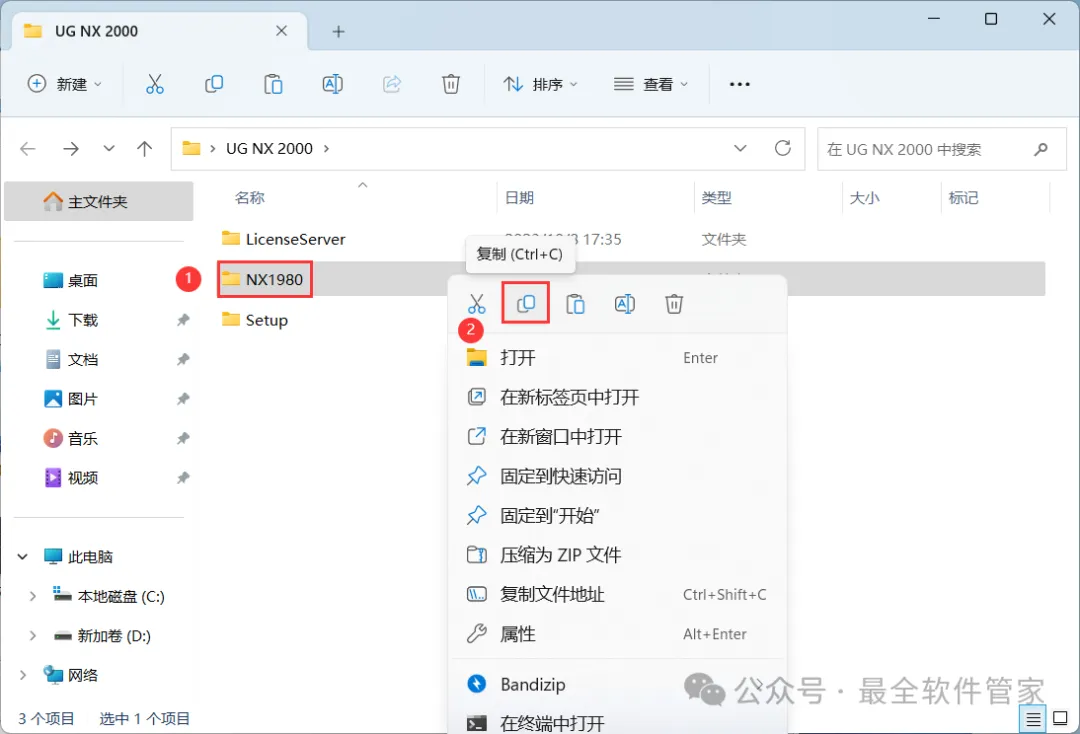Open 图片 in the sidebar
The width and height of the screenshot is (1080, 734).
(x=72, y=398)
